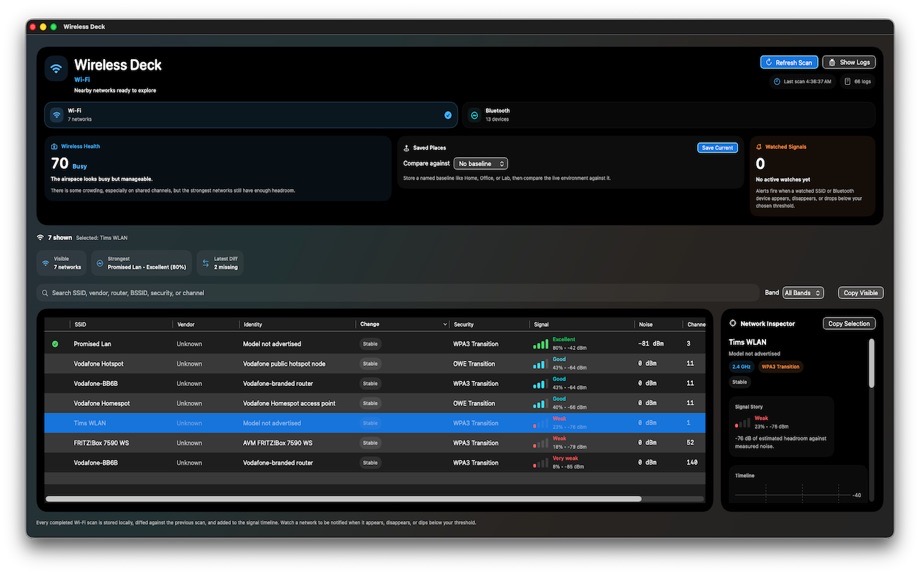920x575 pixels.
Task: Click the magnifier icon in the search field
Action: coord(45,293)
